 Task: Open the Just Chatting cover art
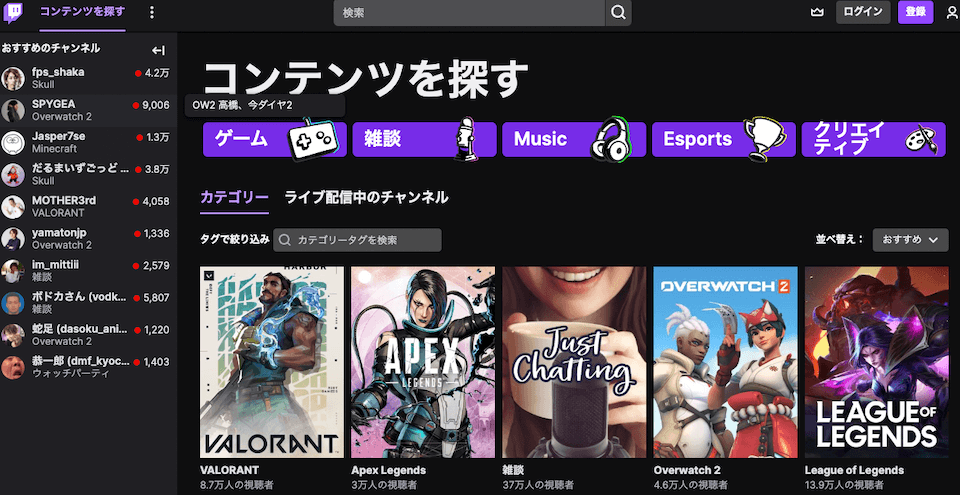(574, 362)
